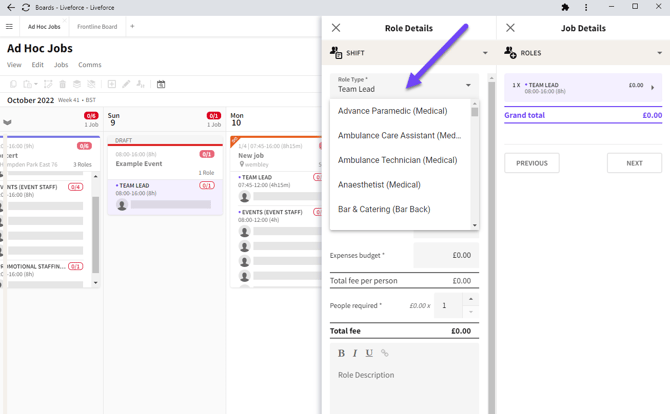Click the unpublish crossed layers icon
Screen dimensions: 670x414
tap(91, 84)
